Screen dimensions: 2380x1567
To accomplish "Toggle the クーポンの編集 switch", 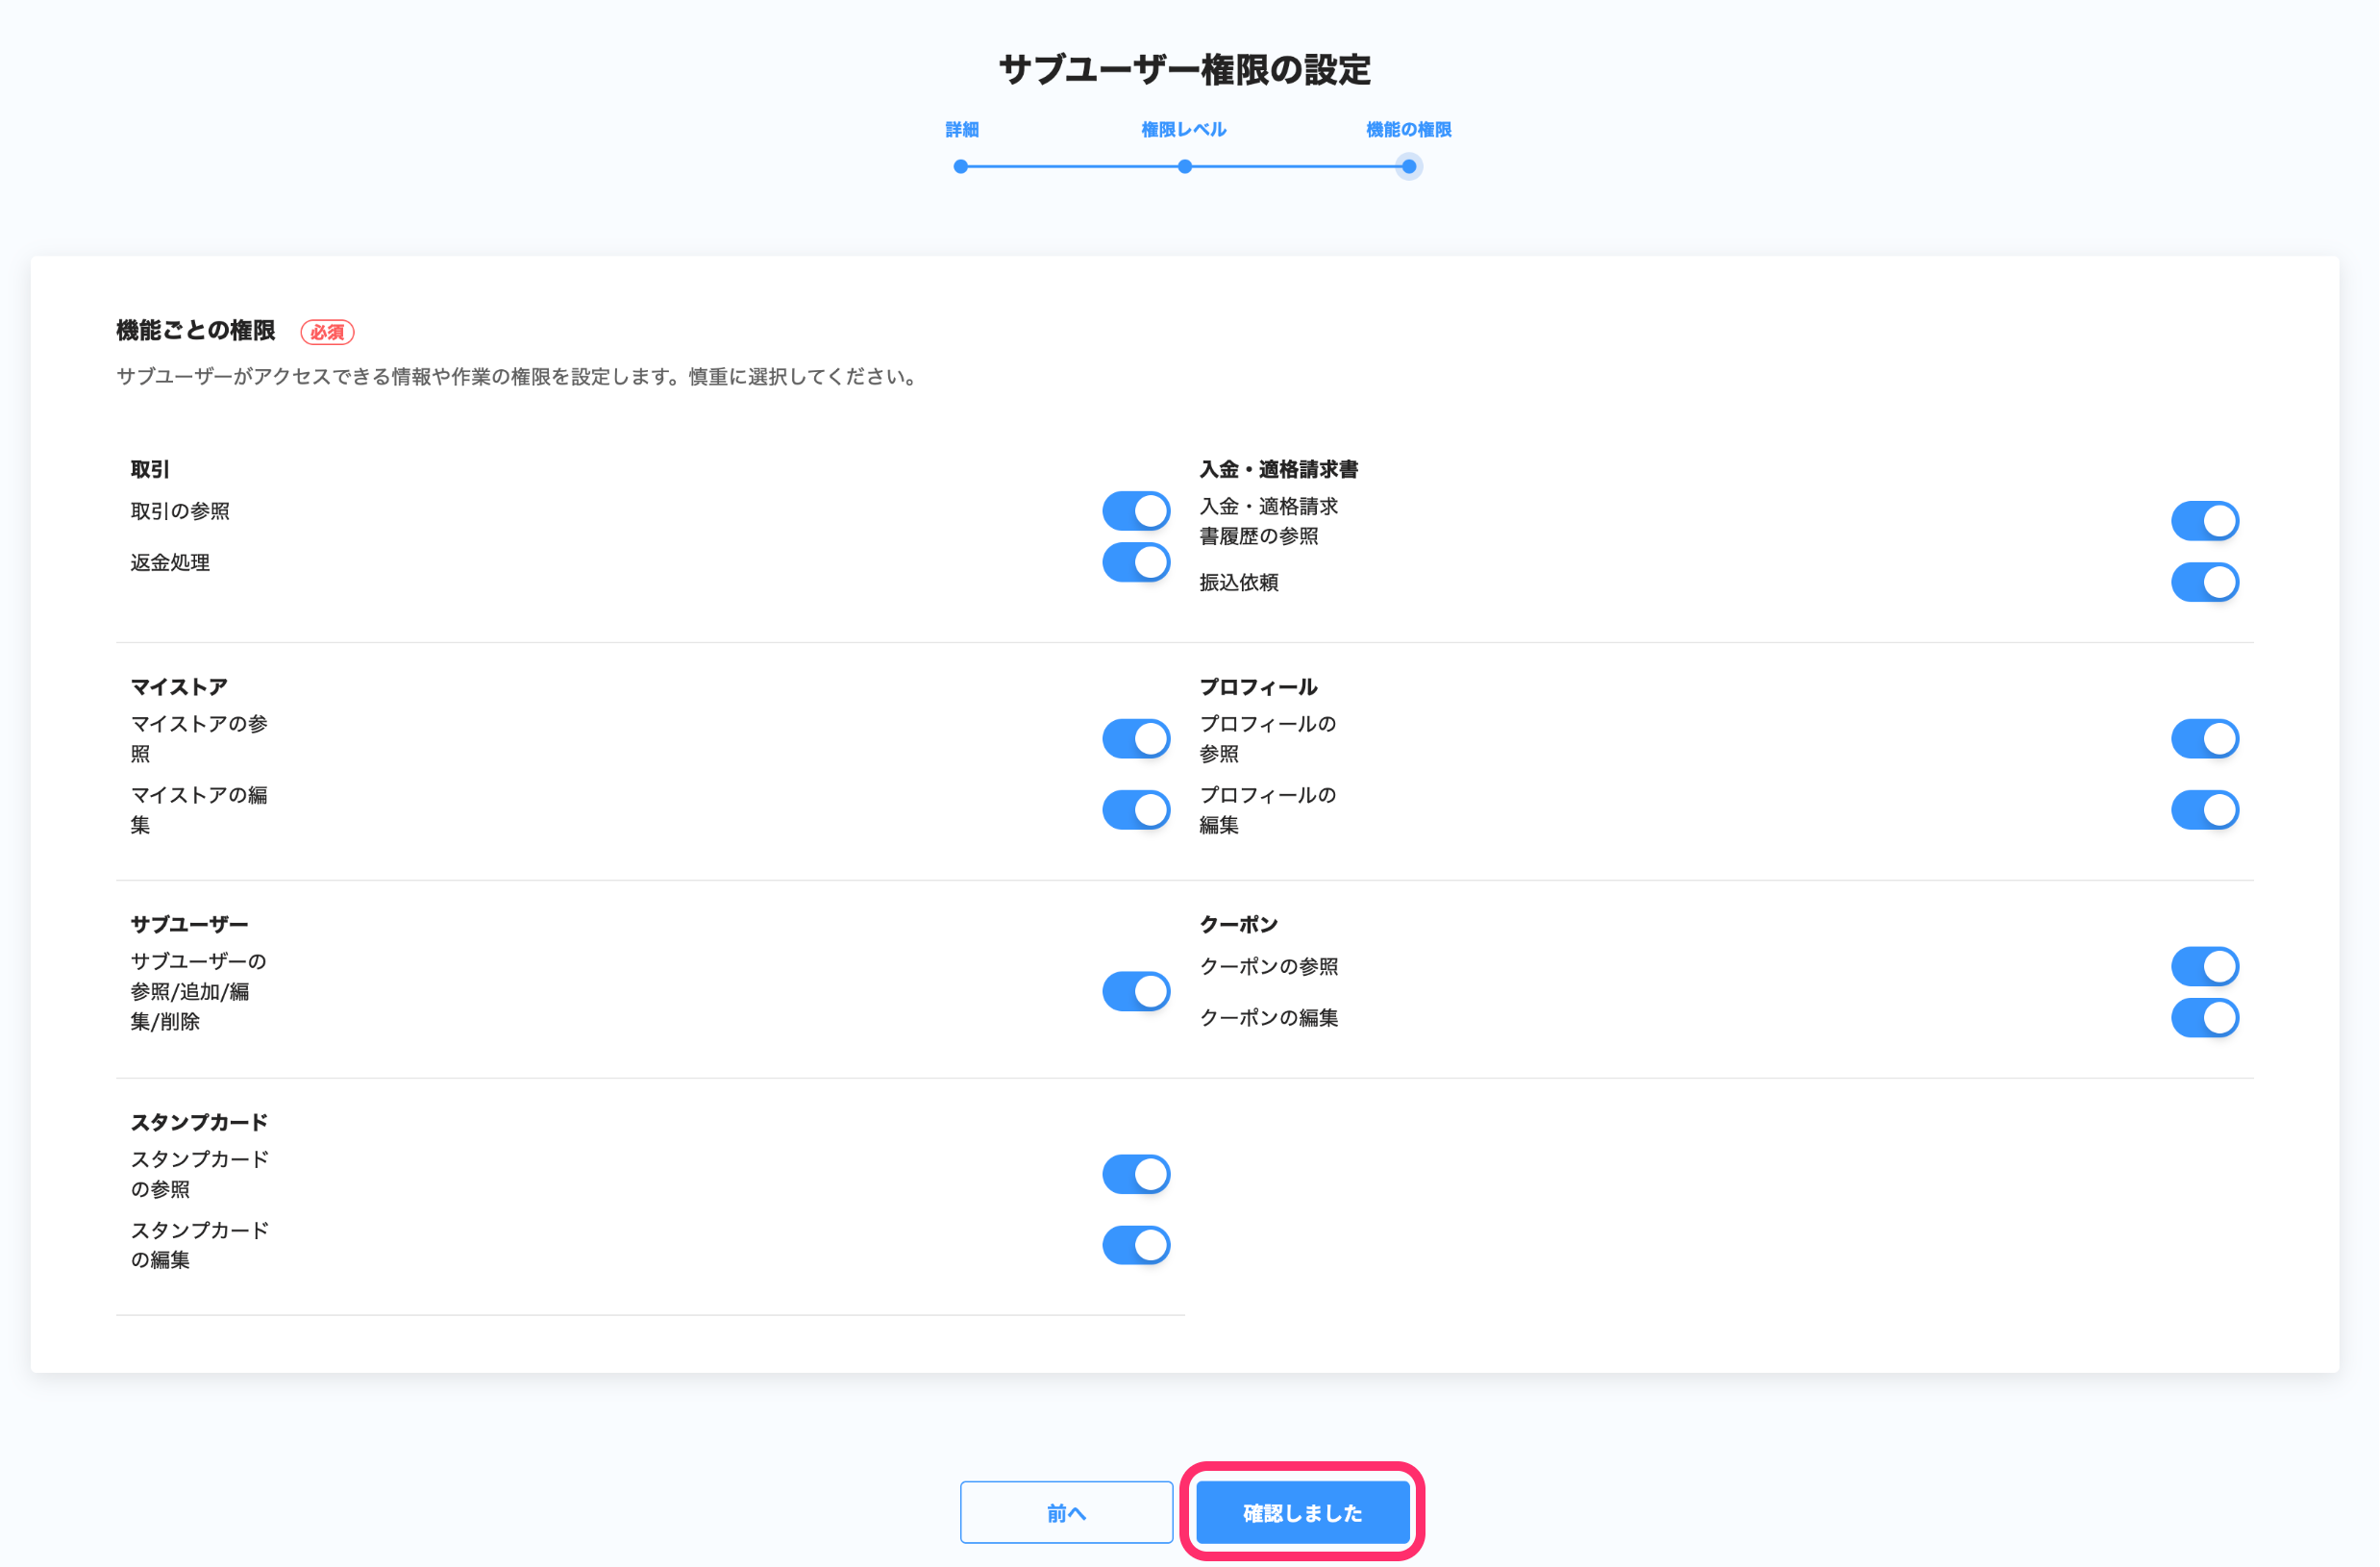I will 2204,1018.
